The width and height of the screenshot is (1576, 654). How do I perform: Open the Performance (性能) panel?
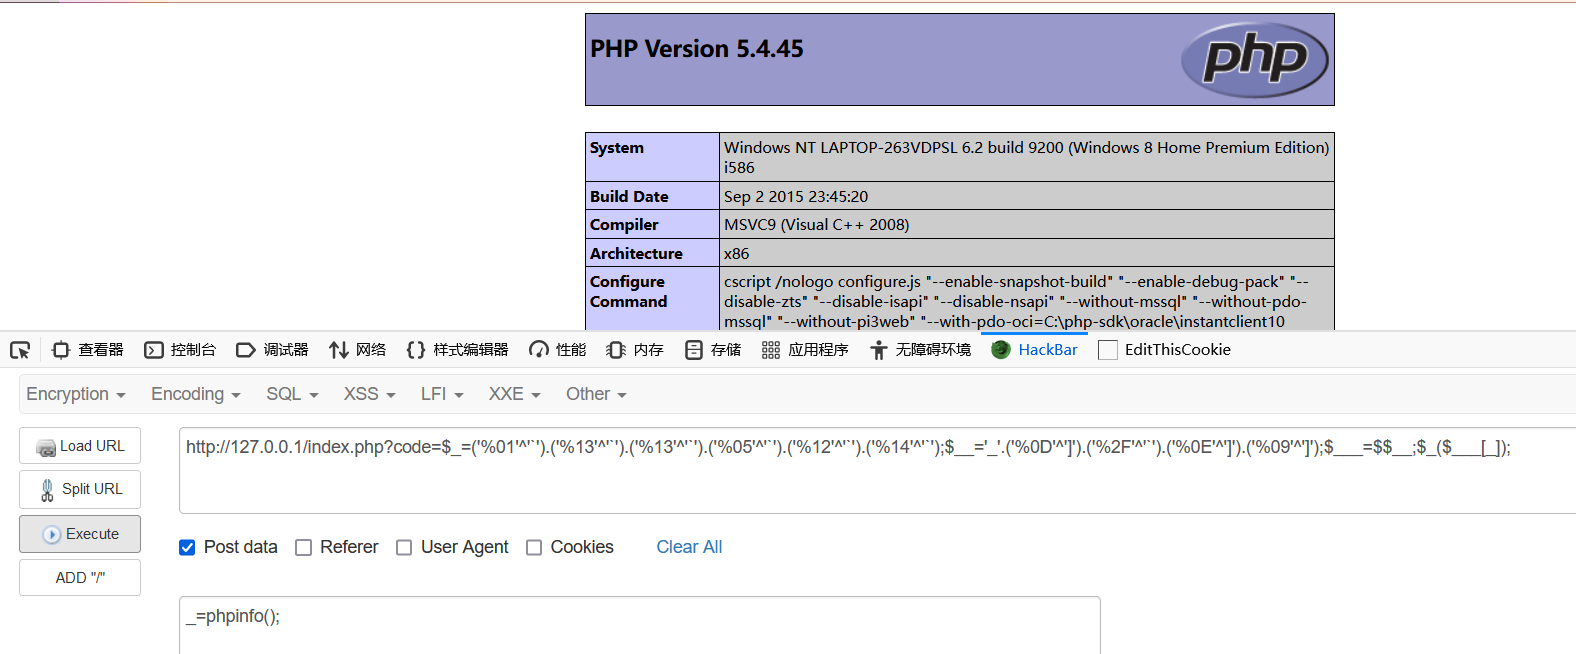pos(557,350)
